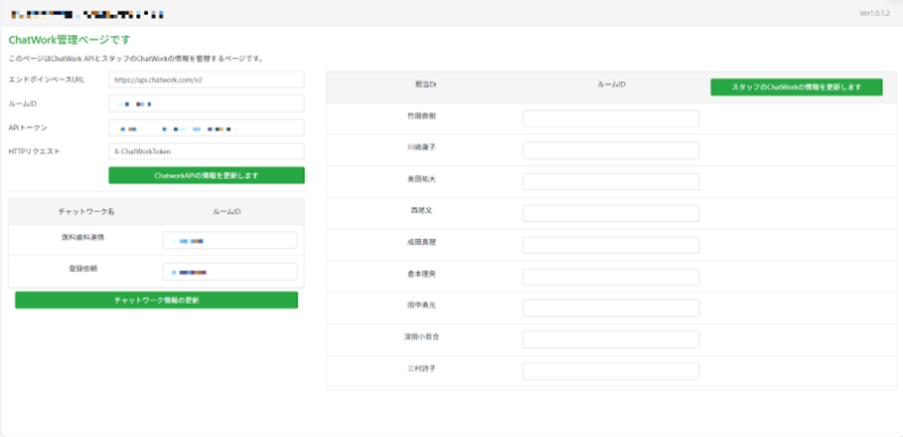Click room ID field for 医科歯科連携

click(230, 240)
